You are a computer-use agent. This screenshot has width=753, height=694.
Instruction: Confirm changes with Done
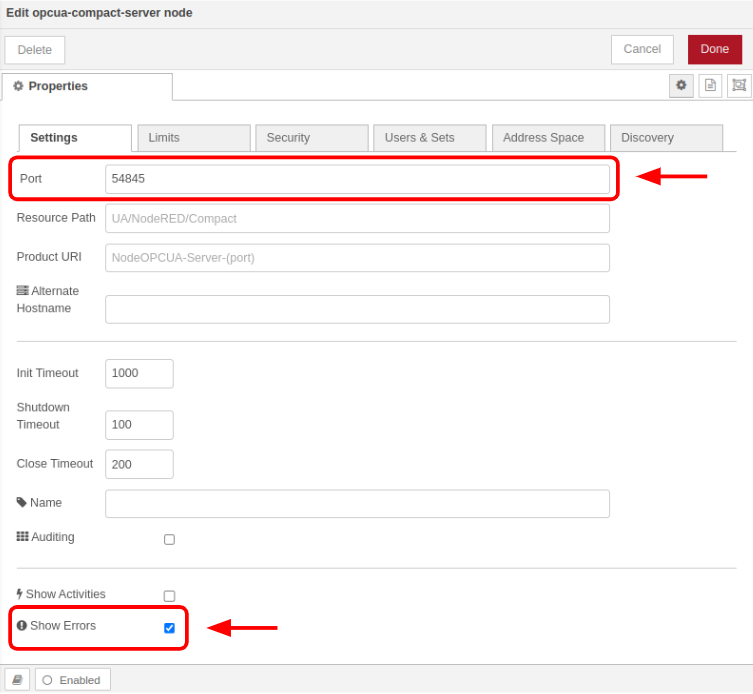pyautogui.click(x=715, y=49)
